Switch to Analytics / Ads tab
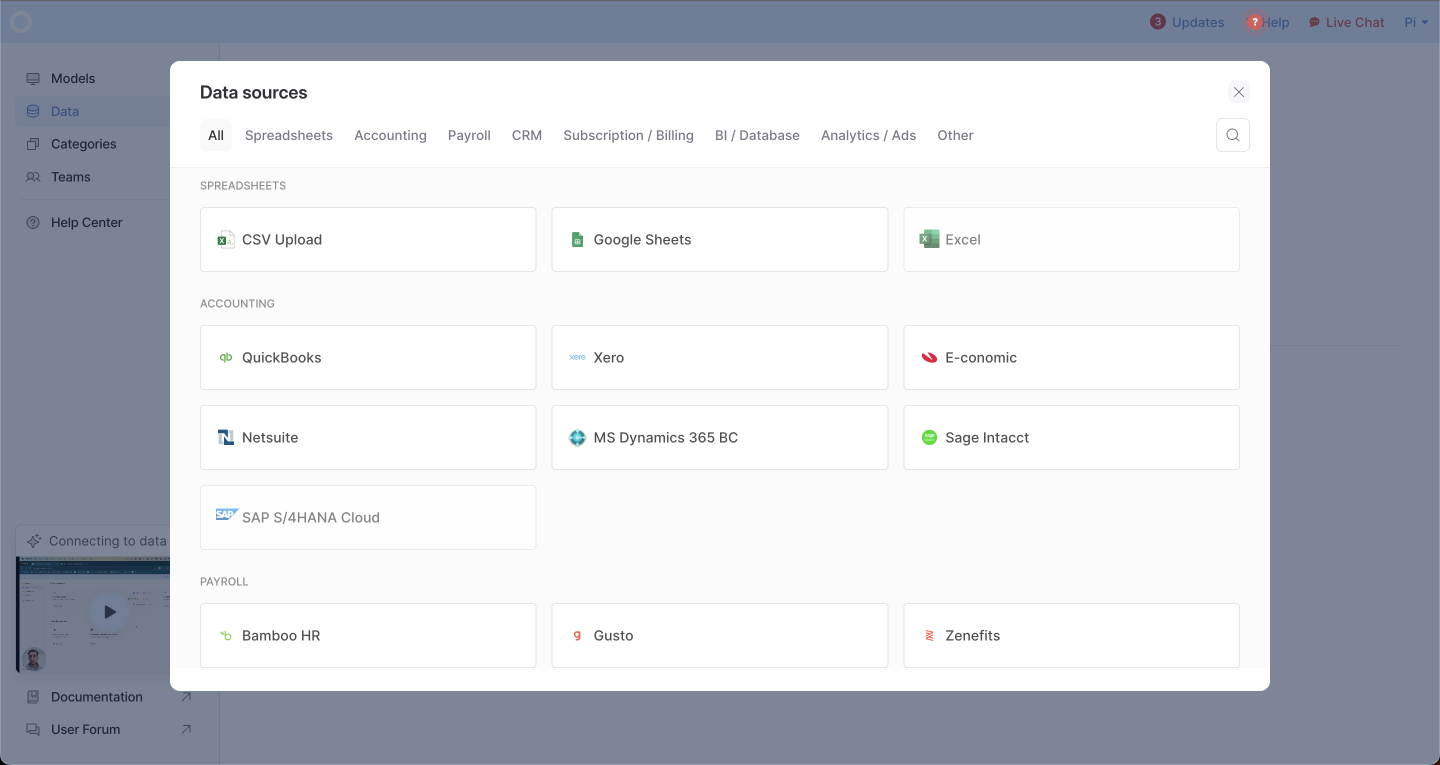 868,135
